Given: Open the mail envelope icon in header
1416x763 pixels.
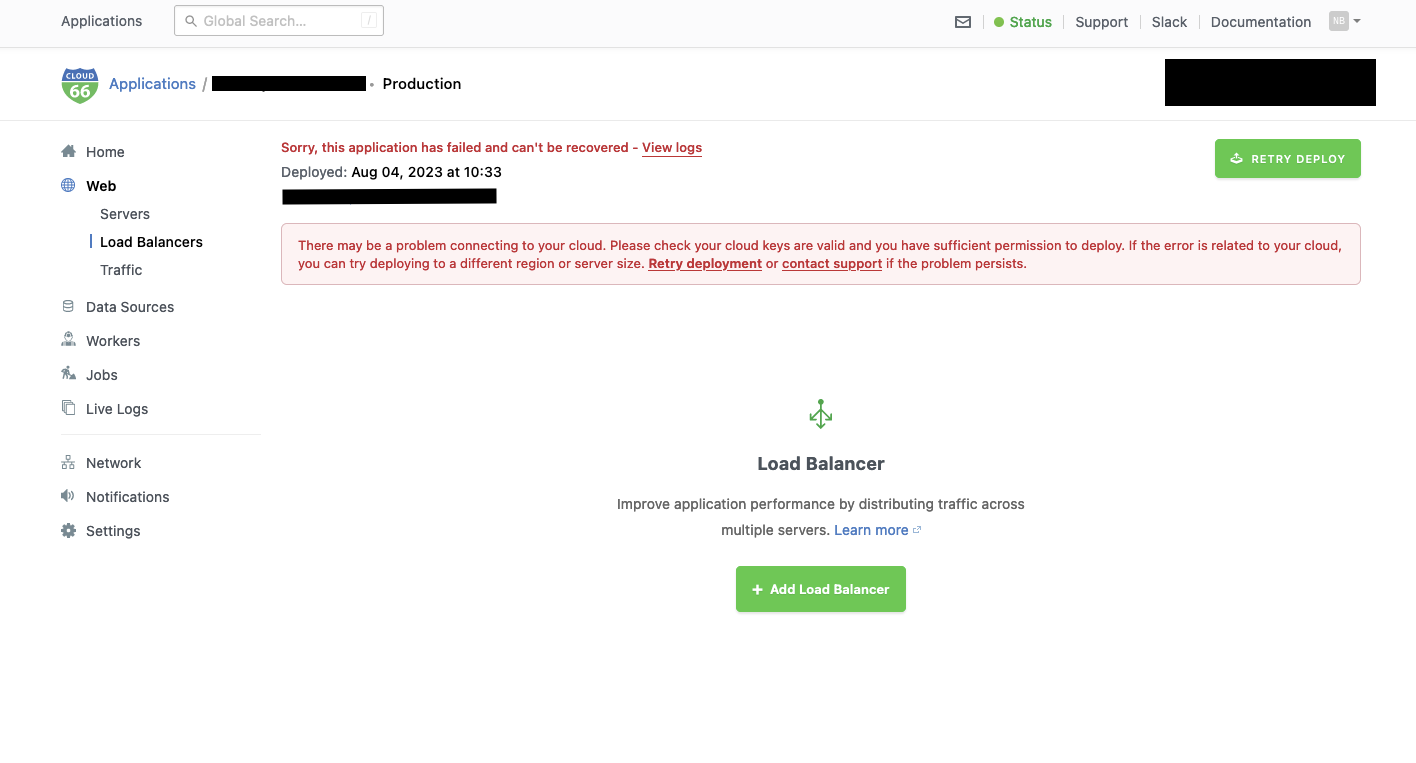Looking at the screenshot, I should pos(963,22).
